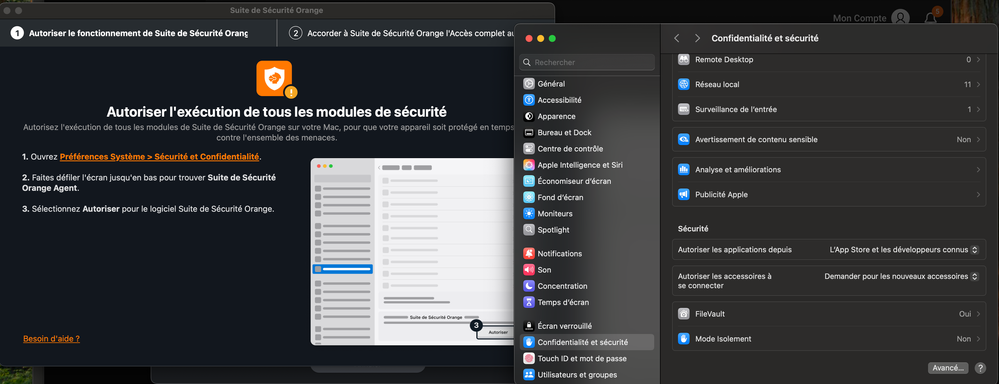Image resolution: width=999 pixels, height=384 pixels.
Task: Open Préférences Système > Sécurité et Confidentialité link
Action: (x=159, y=157)
